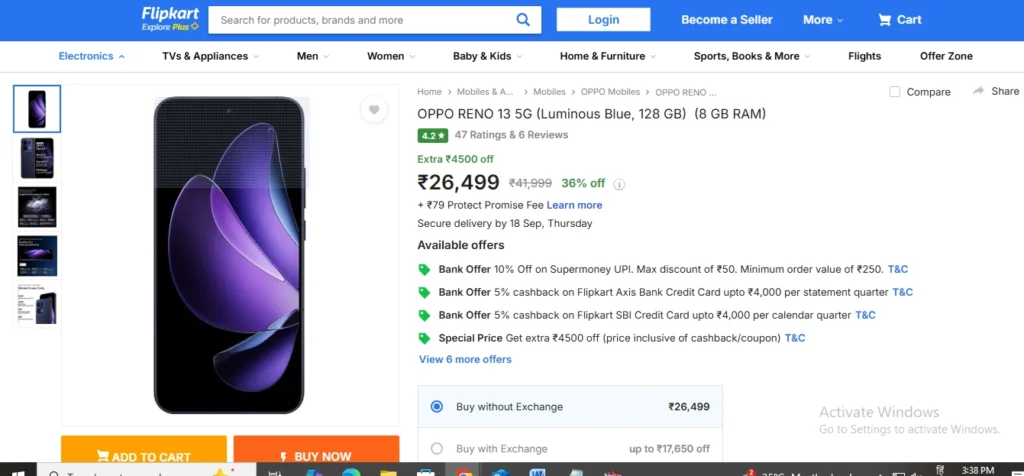Image resolution: width=1024 pixels, height=476 pixels.
Task: Open the Flights menu item
Action: [864, 56]
